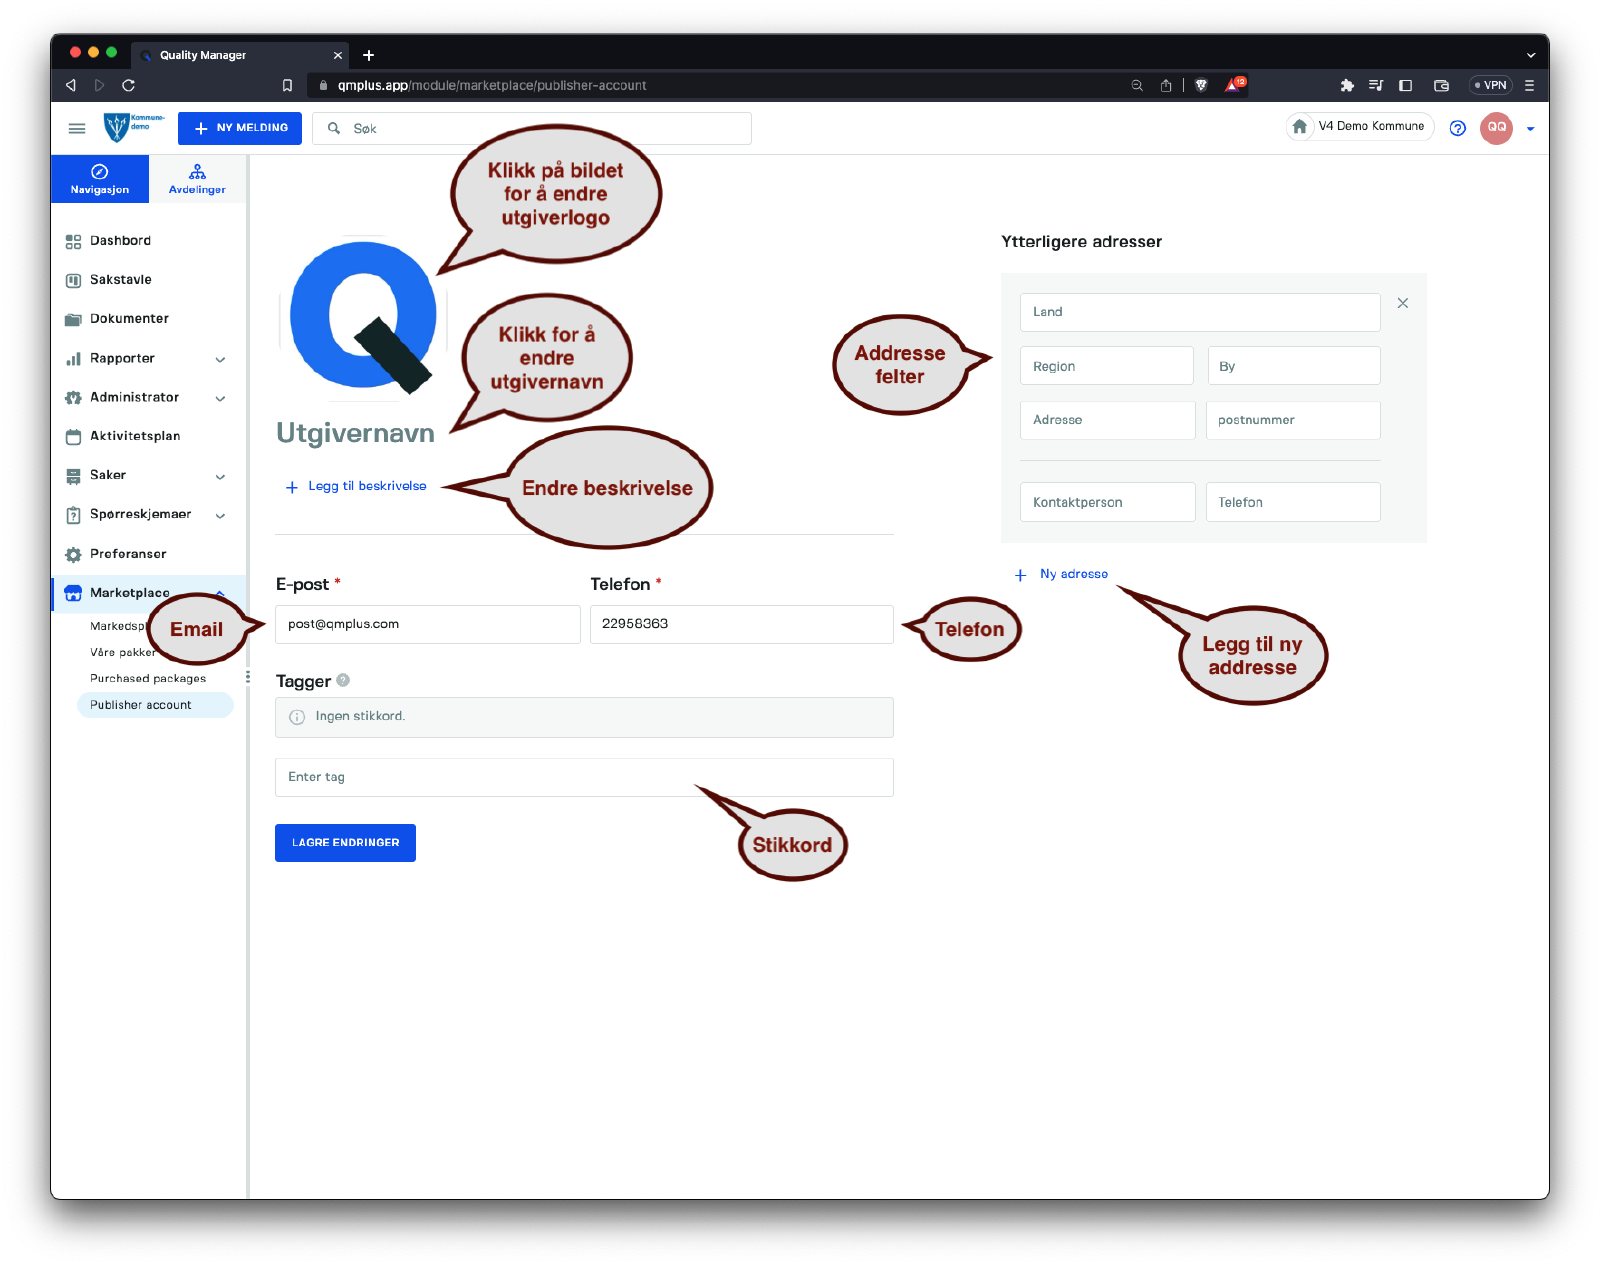Click the help question mark icon
Image resolution: width=1600 pixels, height=1266 pixels.
[1457, 128]
